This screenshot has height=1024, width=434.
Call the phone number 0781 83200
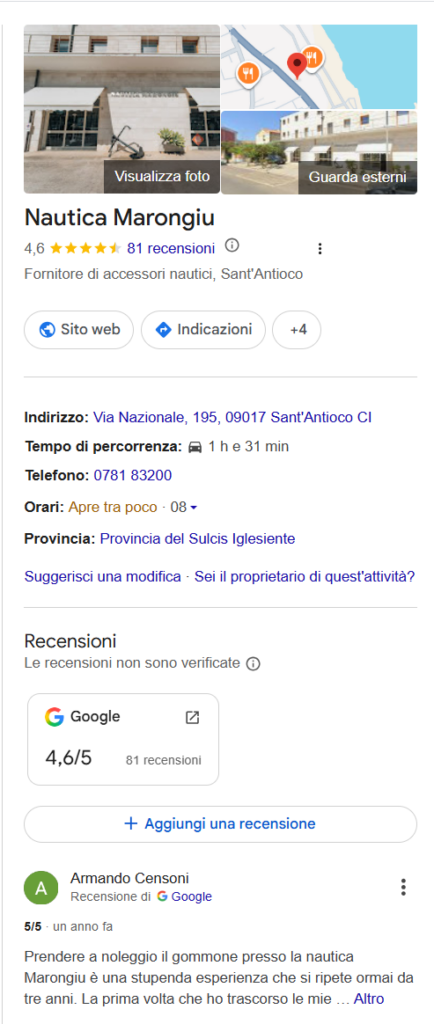pyautogui.click(x=132, y=475)
